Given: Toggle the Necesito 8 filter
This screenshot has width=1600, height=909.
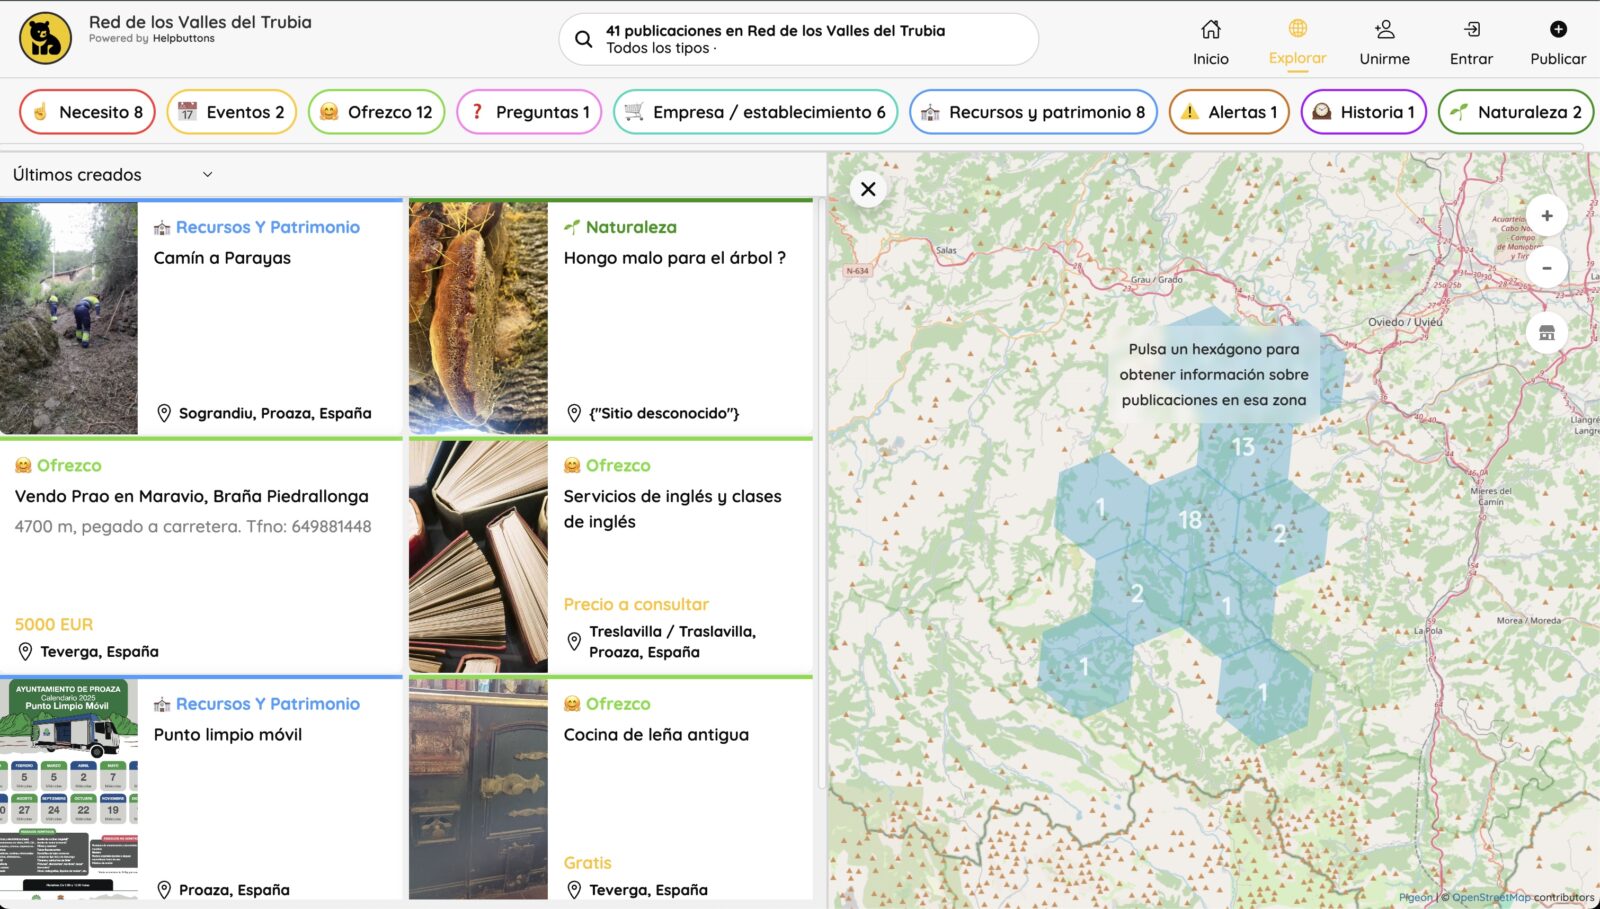Looking at the screenshot, I should 87,112.
